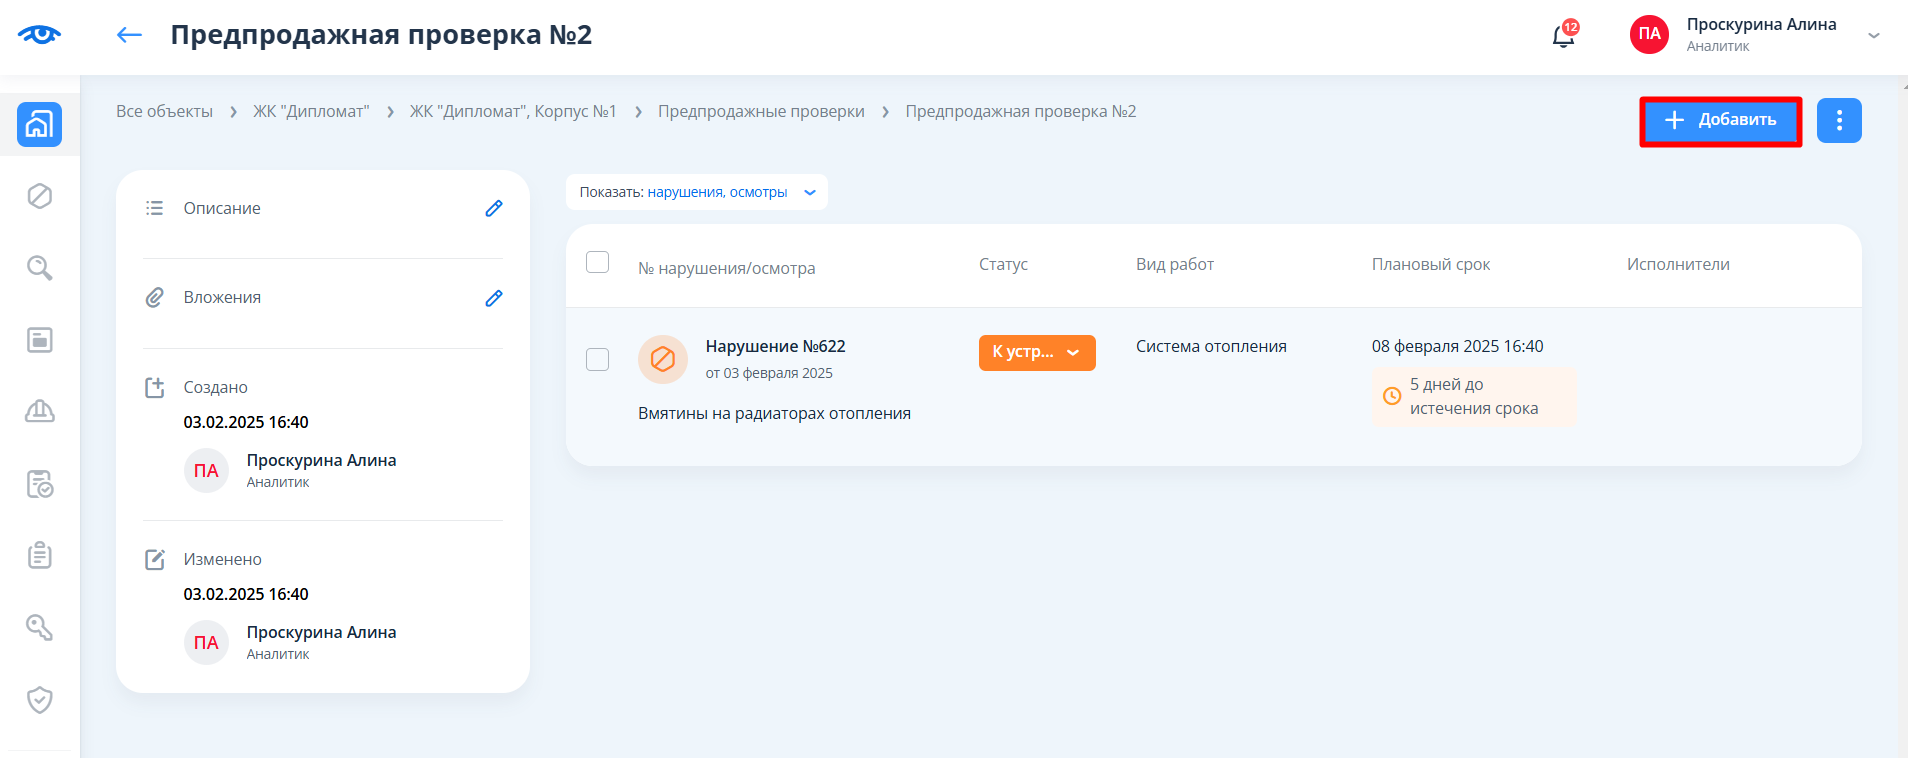The height and width of the screenshot is (758, 1908).
Task: Navigate to the Предпродажные проверки breadcrumb
Action: point(760,111)
